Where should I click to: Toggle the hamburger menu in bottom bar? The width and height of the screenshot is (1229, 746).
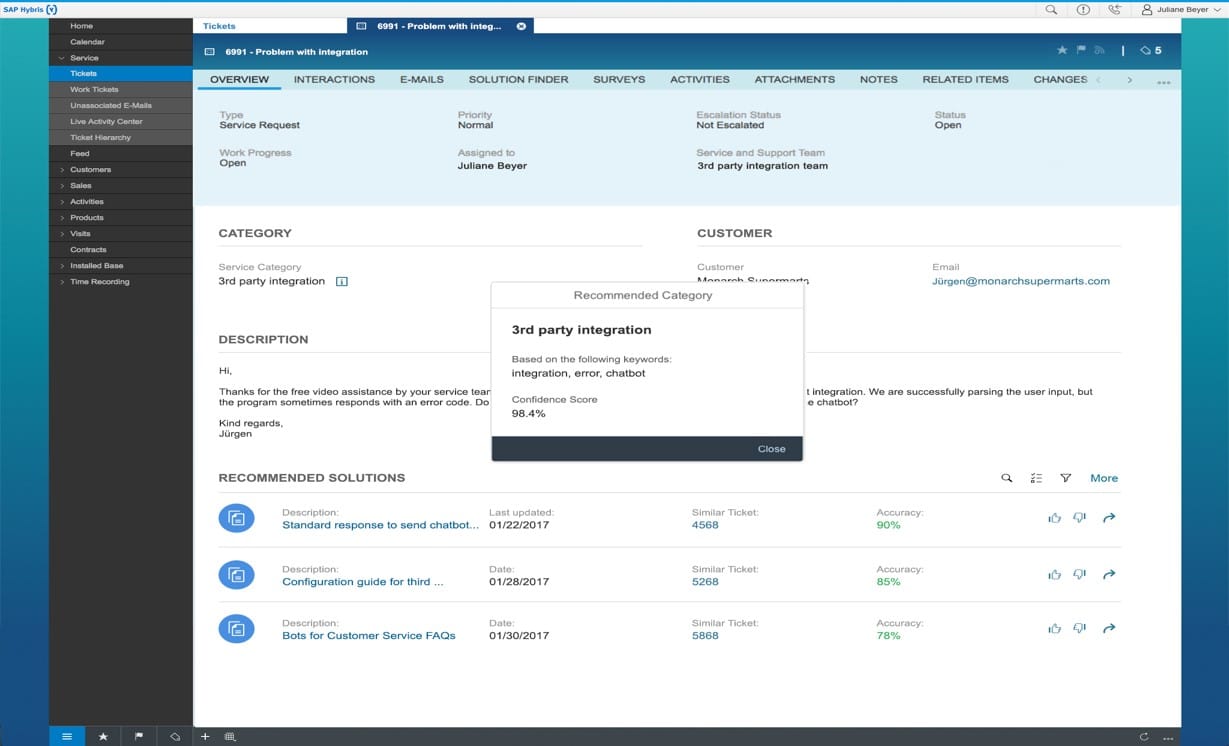(67, 737)
